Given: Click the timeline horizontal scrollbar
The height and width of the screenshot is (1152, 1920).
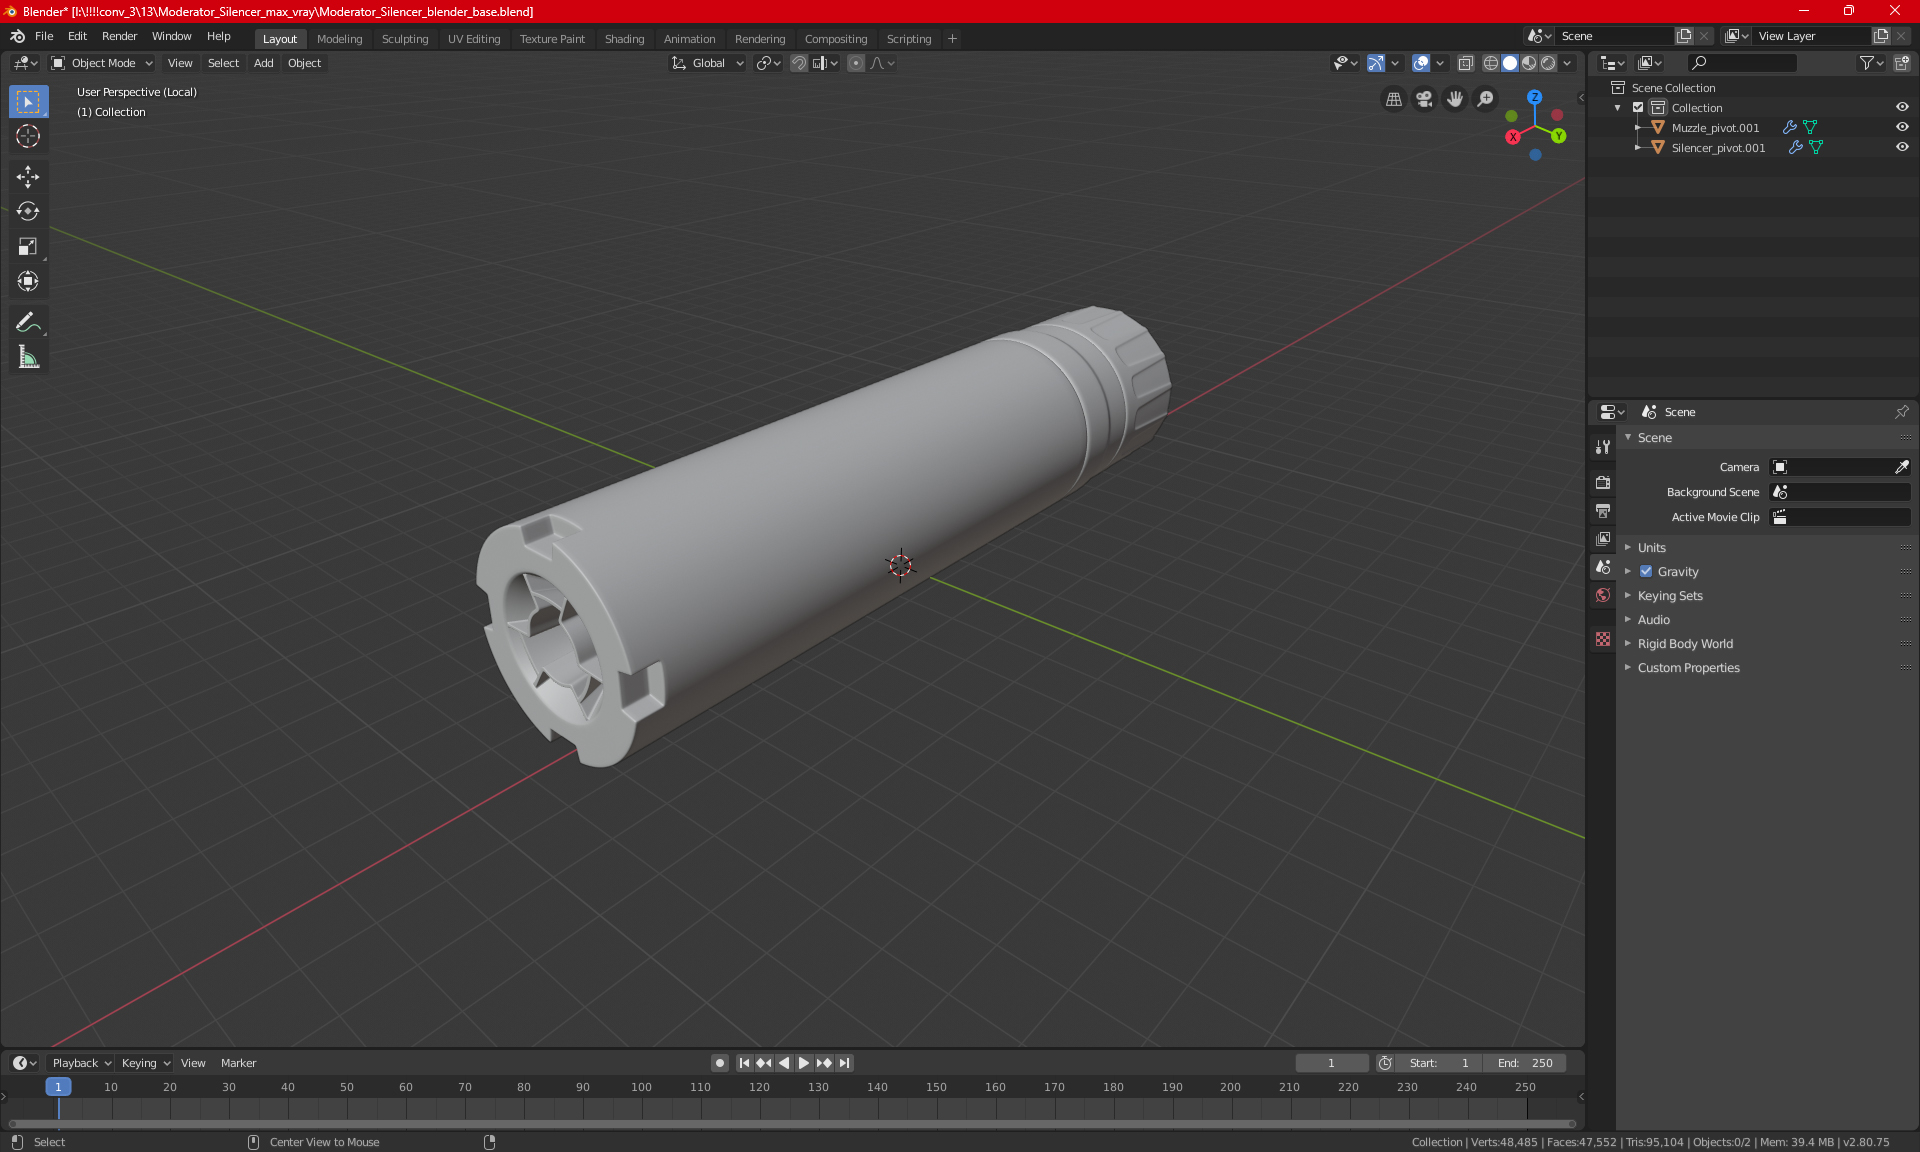Looking at the screenshot, I should pyautogui.click(x=790, y=1124).
